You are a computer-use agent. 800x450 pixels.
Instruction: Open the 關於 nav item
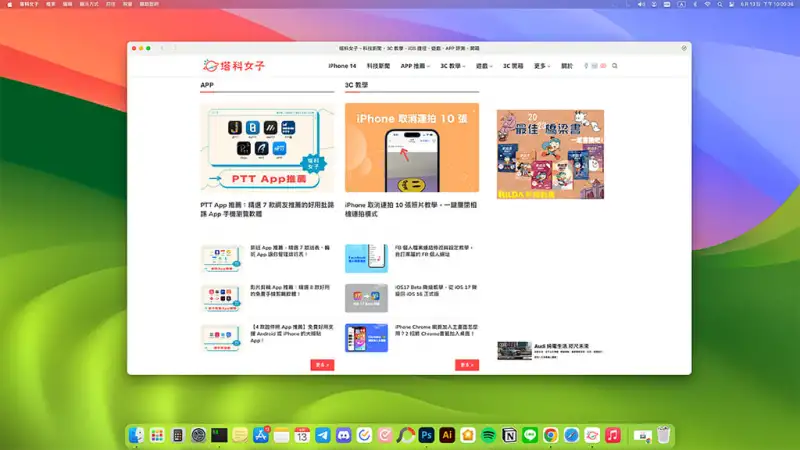coord(567,66)
